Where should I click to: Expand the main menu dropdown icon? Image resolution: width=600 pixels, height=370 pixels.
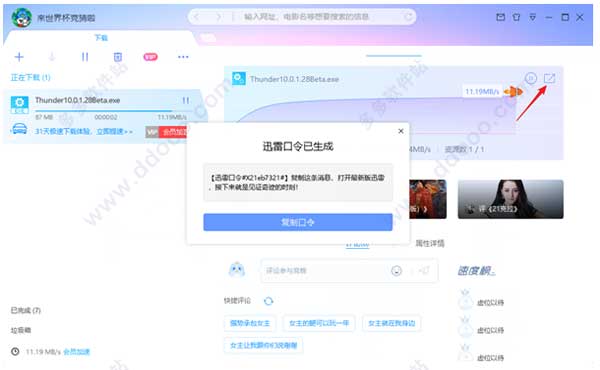click(x=532, y=17)
